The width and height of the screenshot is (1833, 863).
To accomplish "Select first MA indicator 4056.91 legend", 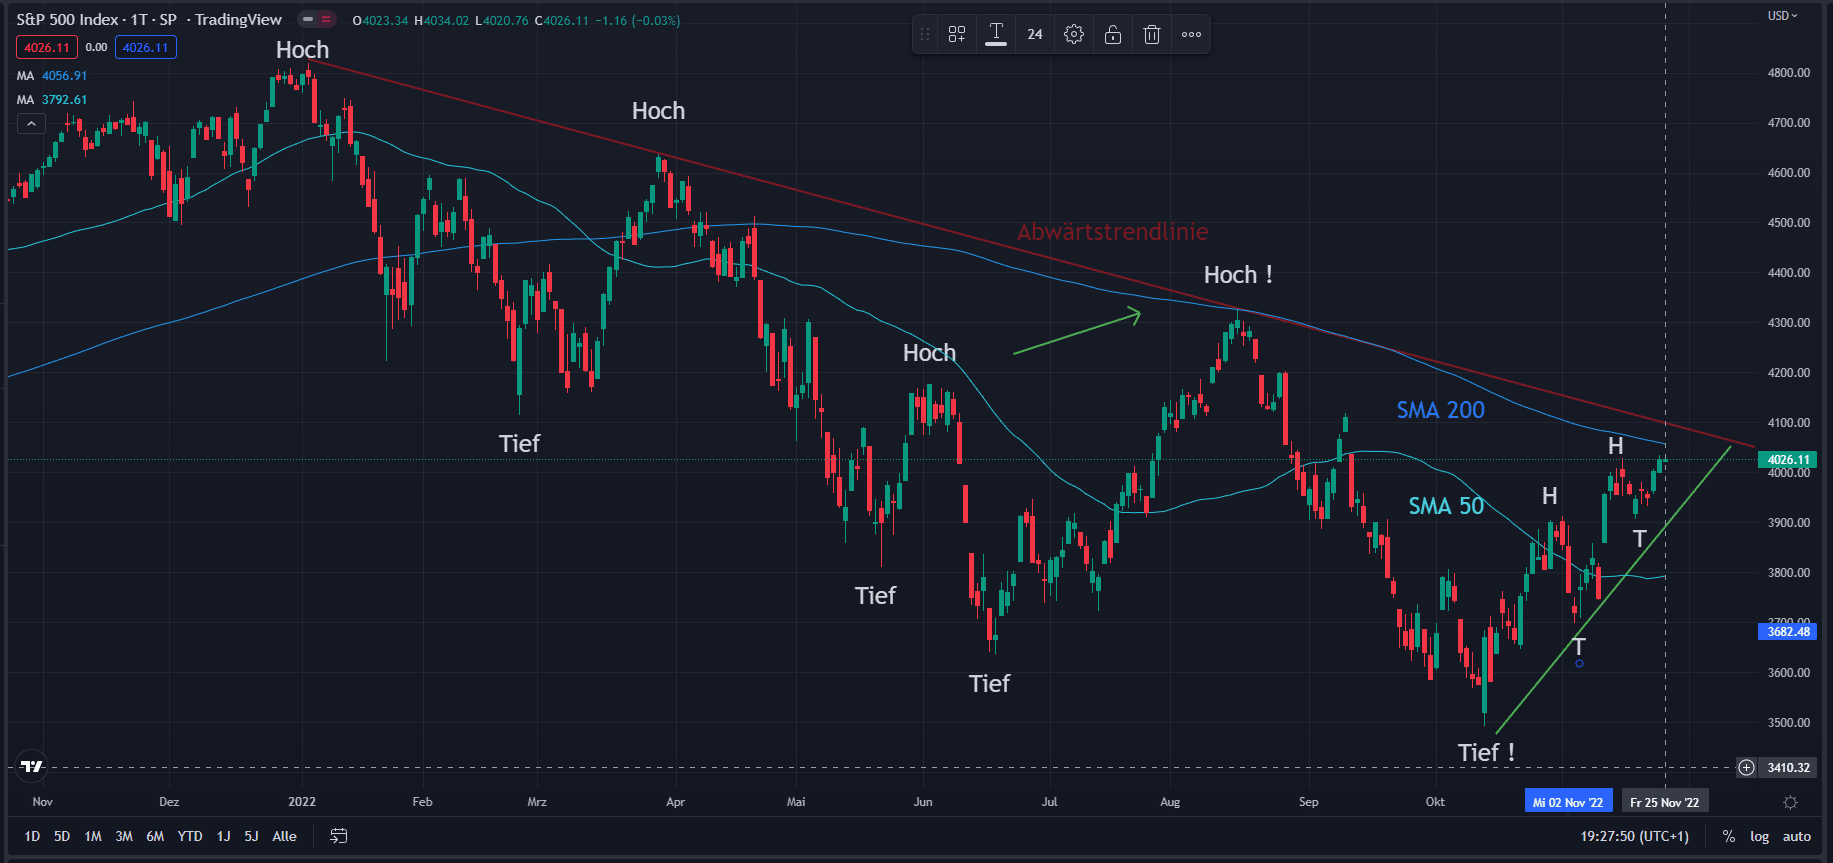I will point(52,76).
